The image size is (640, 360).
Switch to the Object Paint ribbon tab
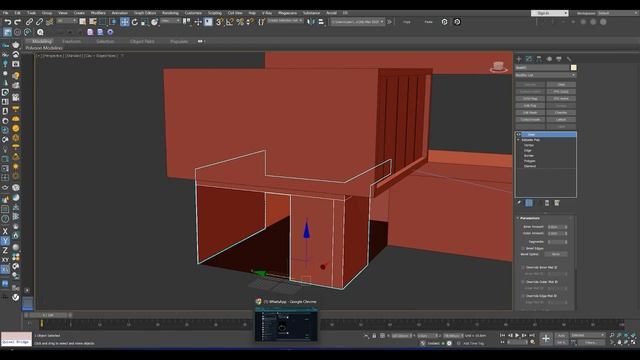142,41
